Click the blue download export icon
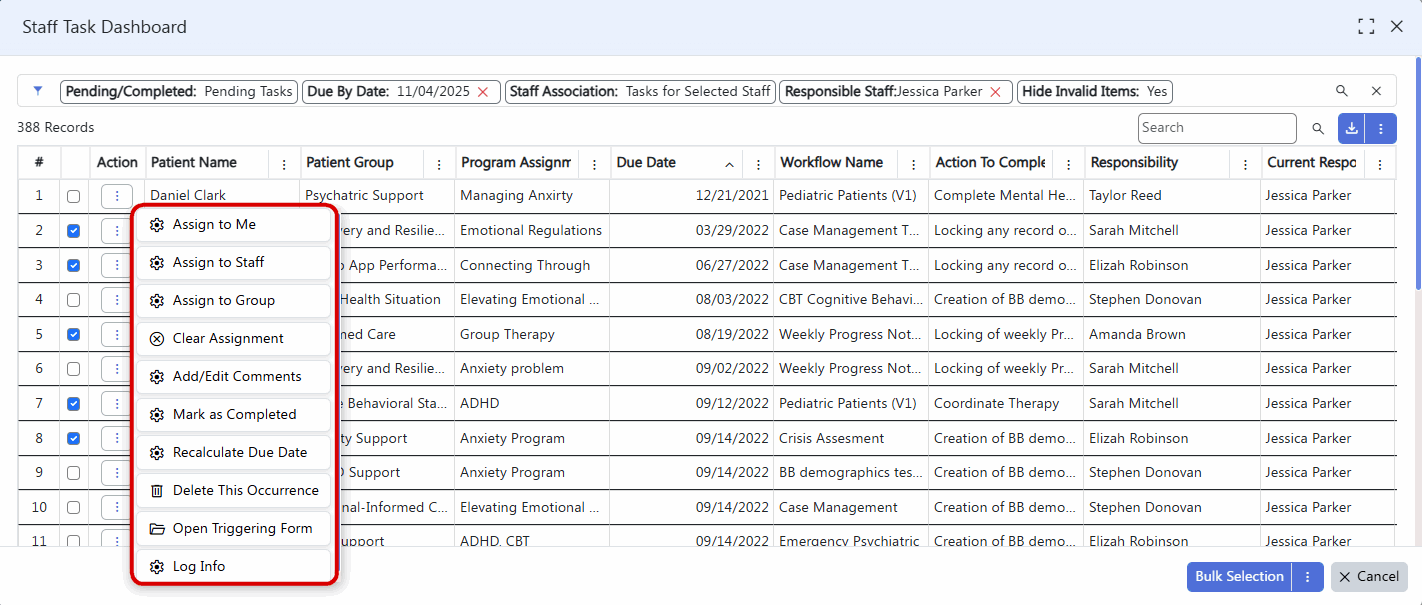Viewport: 1422px width, 605px height. pyautogui.click(x=1351, y=128)
